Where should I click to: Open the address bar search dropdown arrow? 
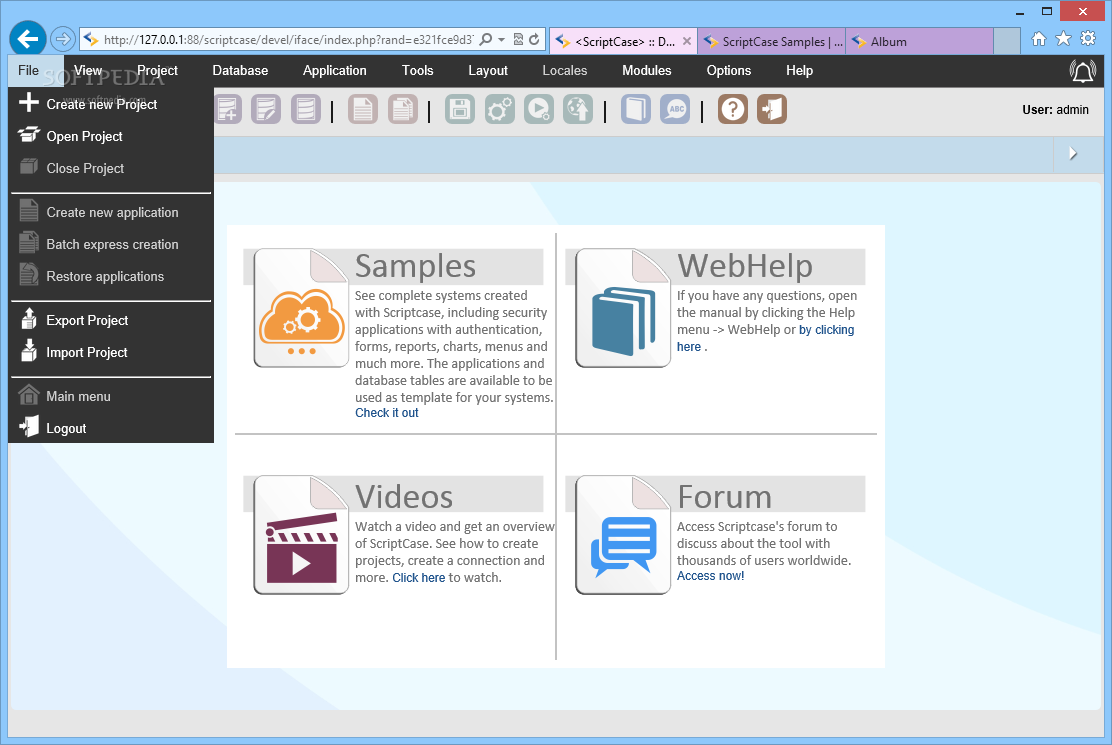[x=501, y=40]
